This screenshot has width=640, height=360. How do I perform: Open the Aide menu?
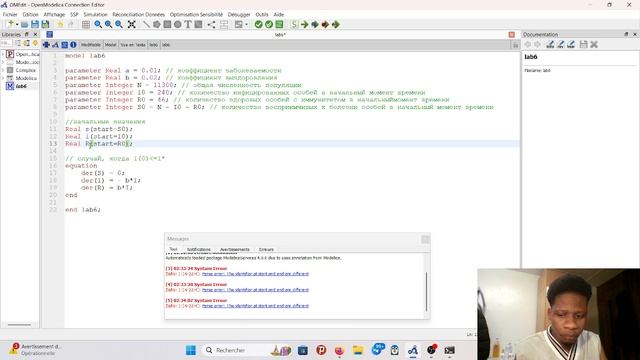pos(279,14)
